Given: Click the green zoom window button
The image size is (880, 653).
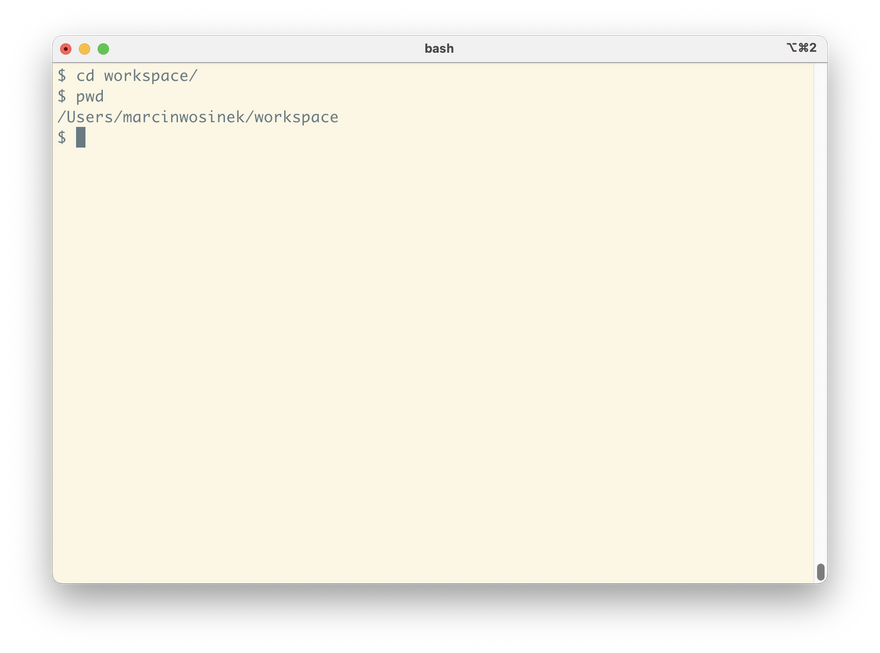Looking at the screenshot, I should [103, 49].
